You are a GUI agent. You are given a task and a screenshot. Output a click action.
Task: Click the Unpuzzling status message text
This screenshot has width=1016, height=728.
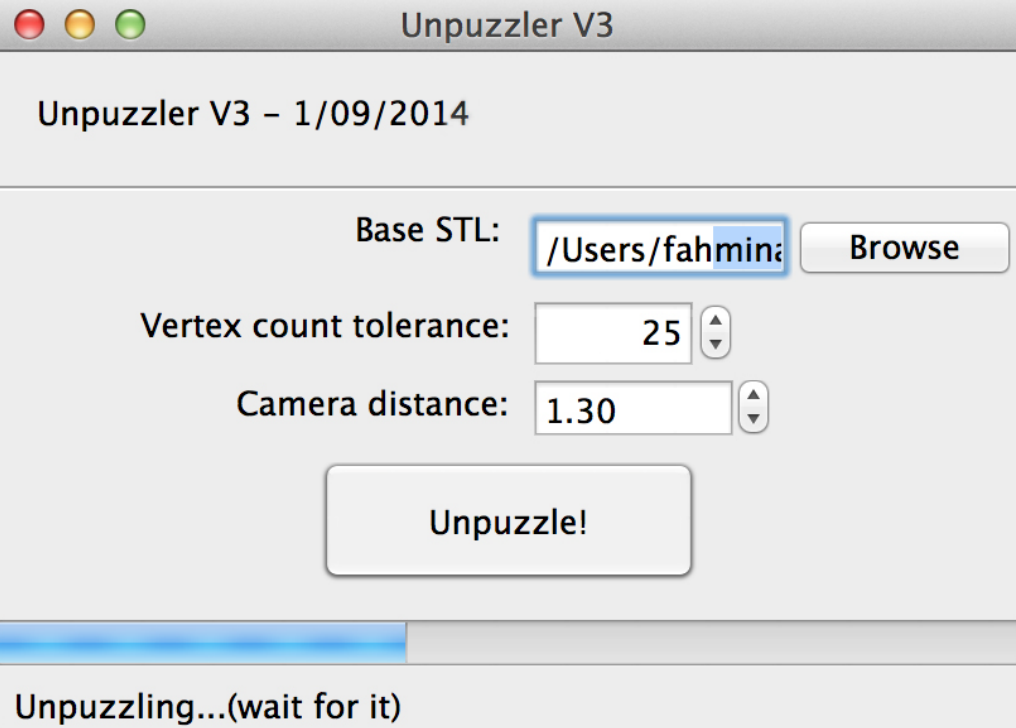(208, 706)
